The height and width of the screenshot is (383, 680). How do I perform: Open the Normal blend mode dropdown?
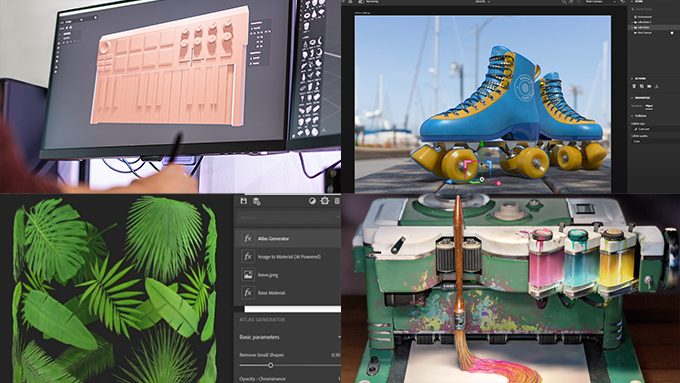pyautogui.click(x=288, y=217)
